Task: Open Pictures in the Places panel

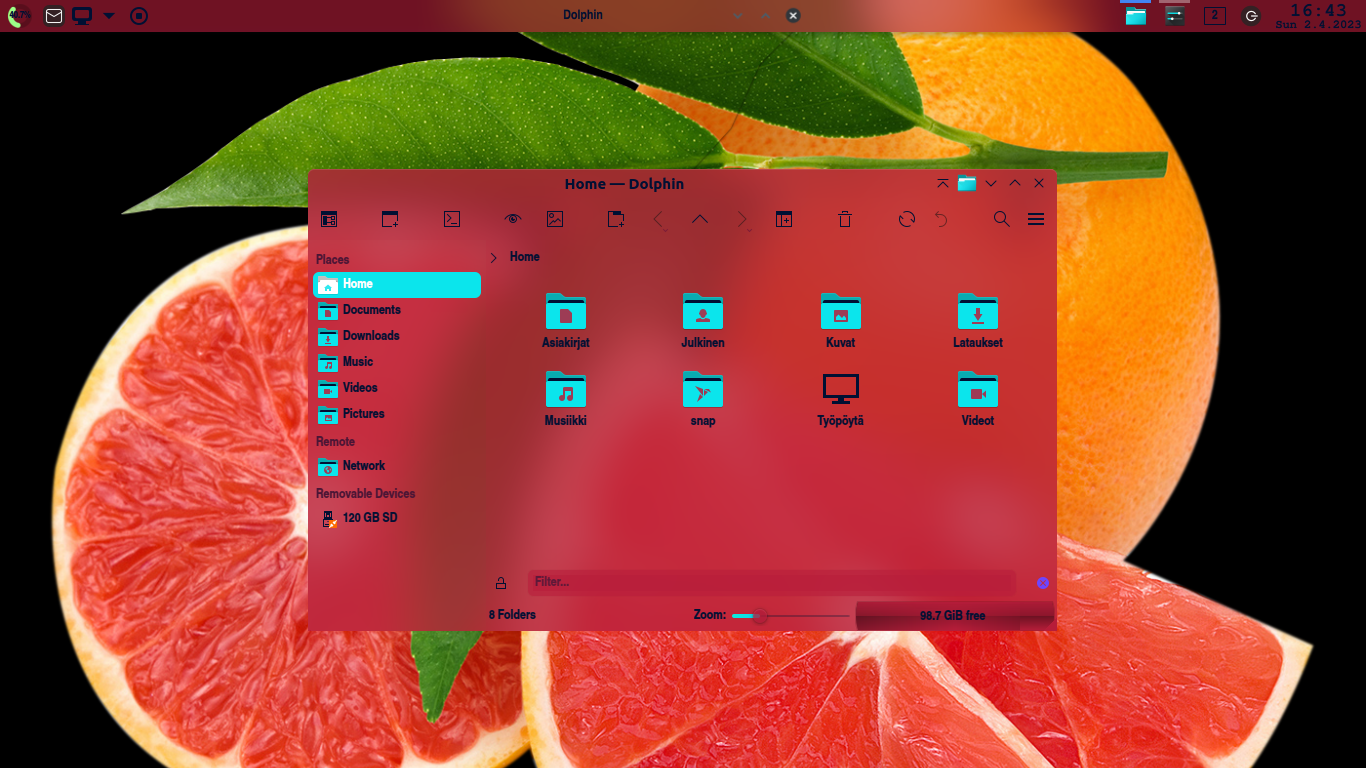Action: pos(397,414)
